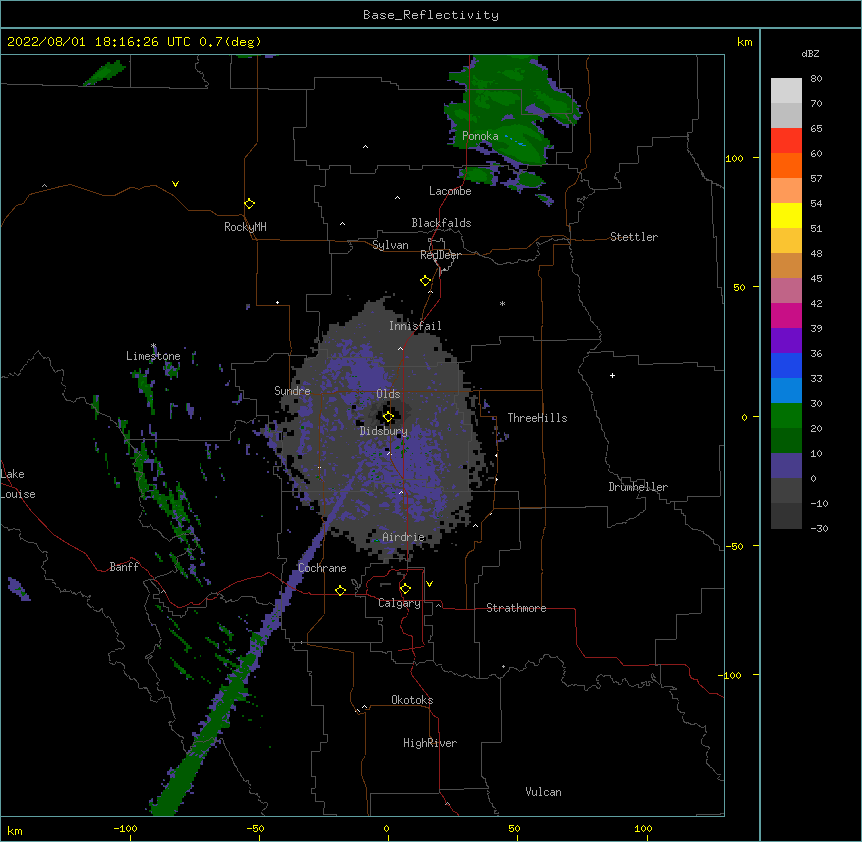
Task: Click the red 65 dBZ legend swatch
Action: click(786, 140)
